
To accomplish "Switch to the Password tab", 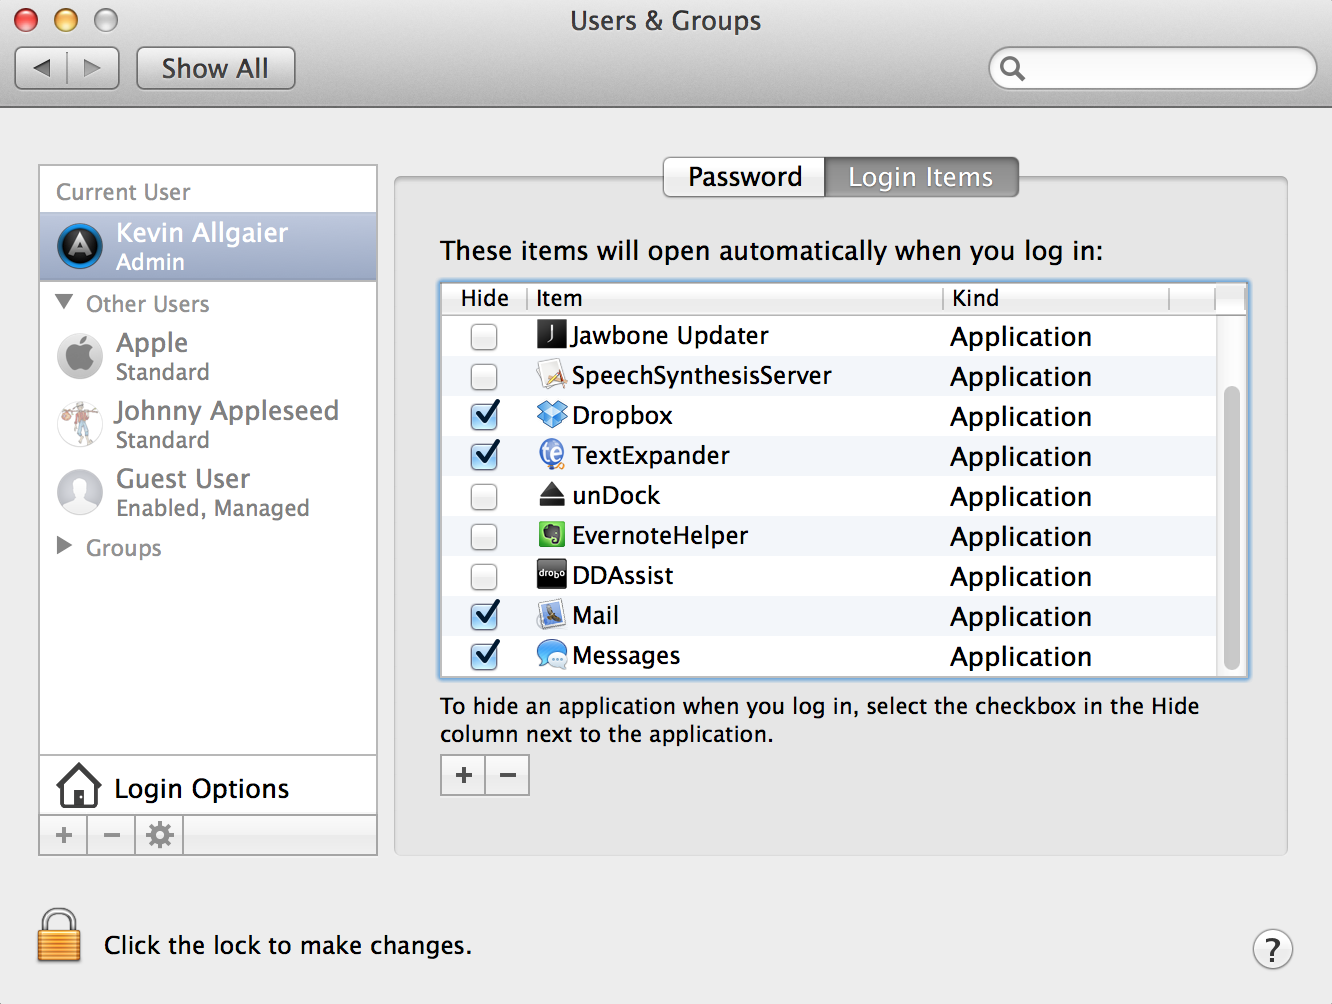I will (x=744, y=177).
